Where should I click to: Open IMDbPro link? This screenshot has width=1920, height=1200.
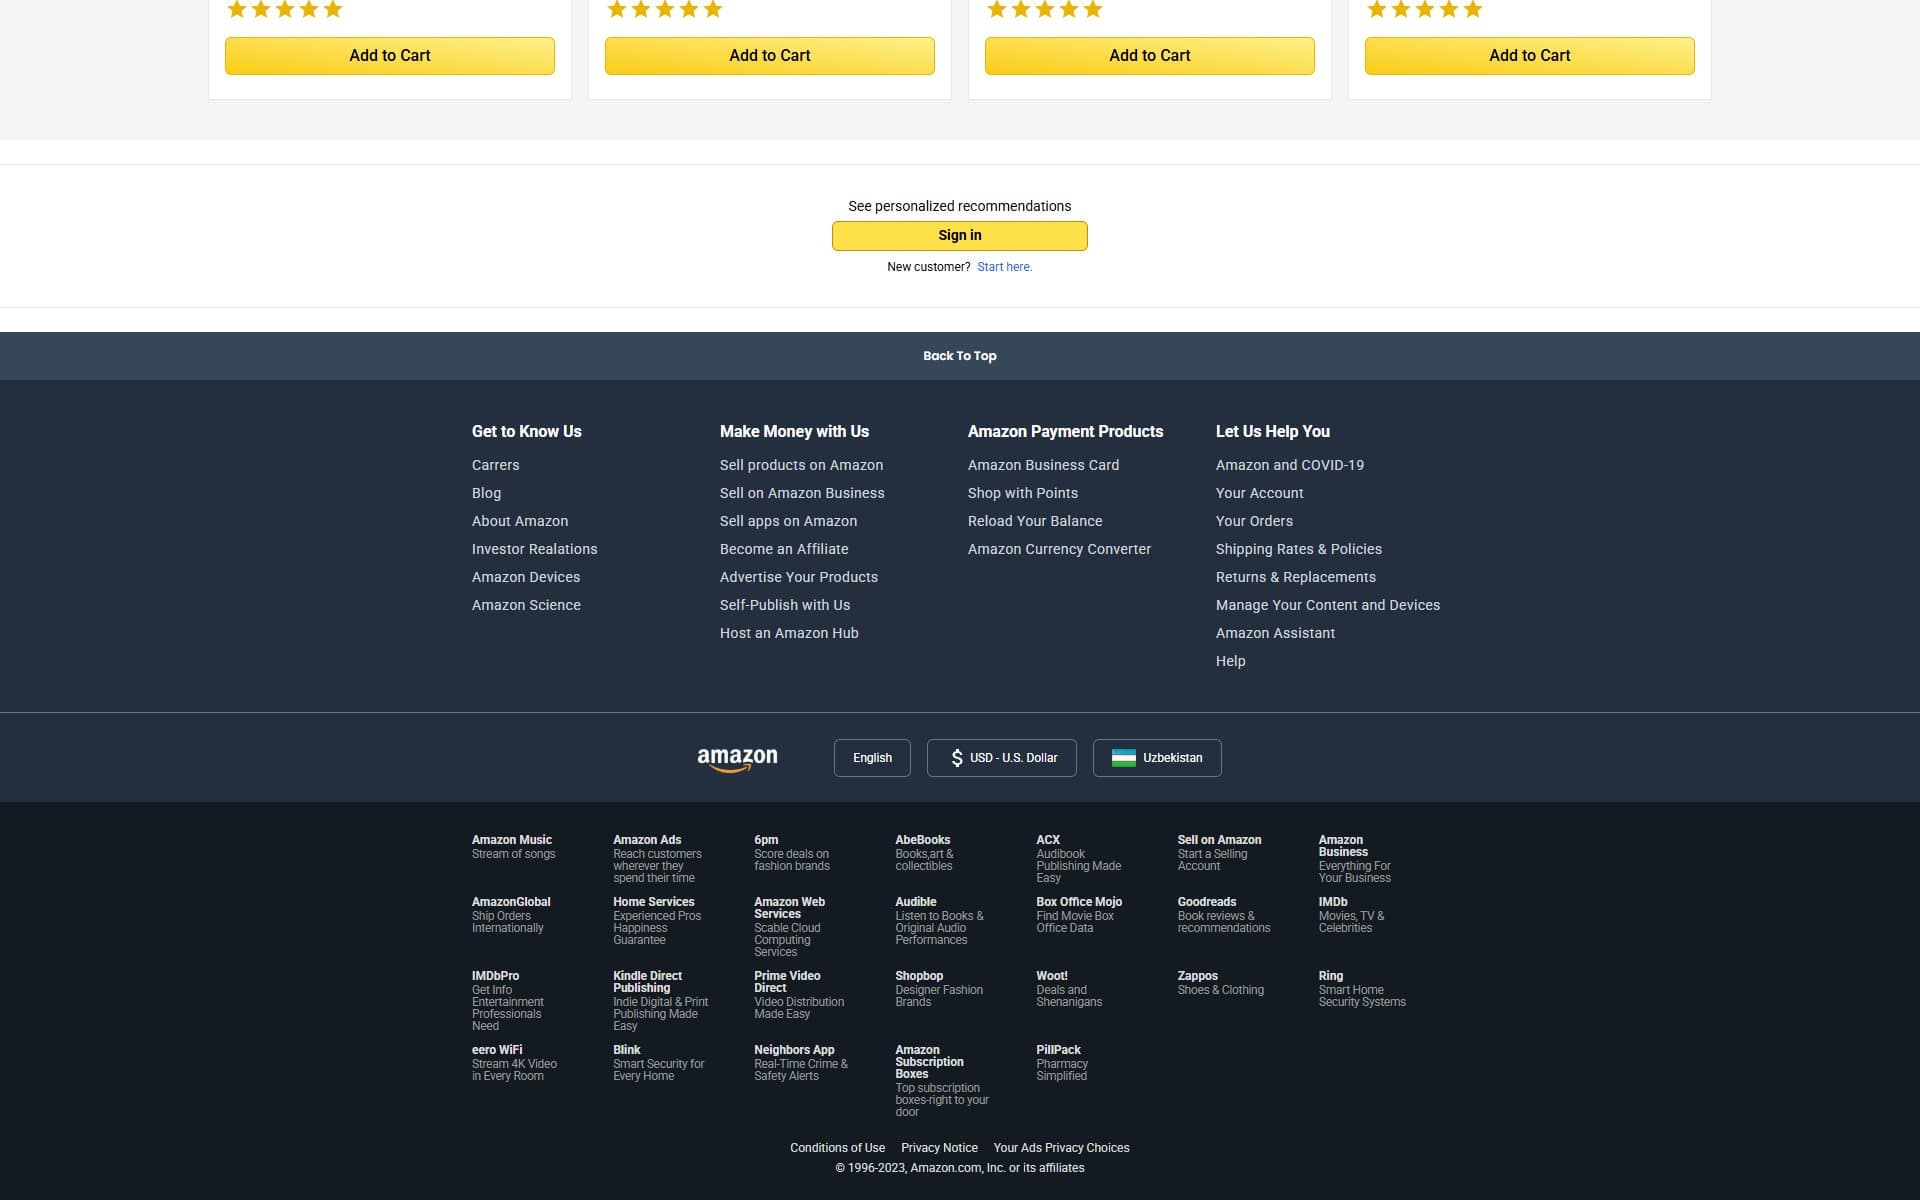(507, 1001)
